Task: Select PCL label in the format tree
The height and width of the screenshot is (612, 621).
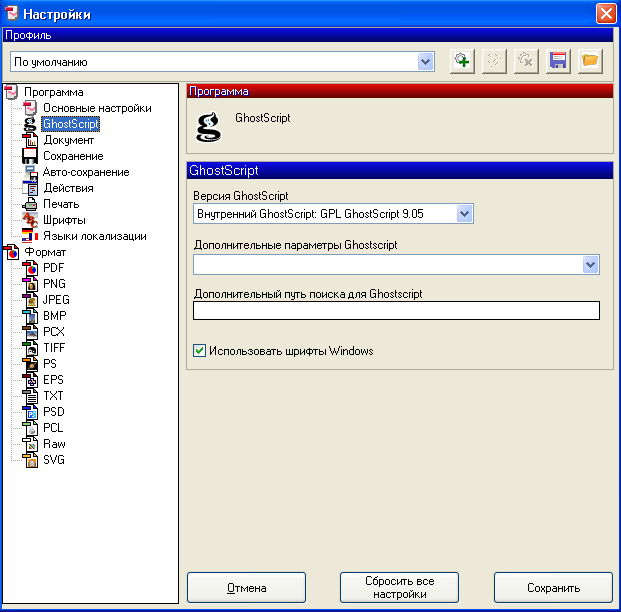Action: 53,428
